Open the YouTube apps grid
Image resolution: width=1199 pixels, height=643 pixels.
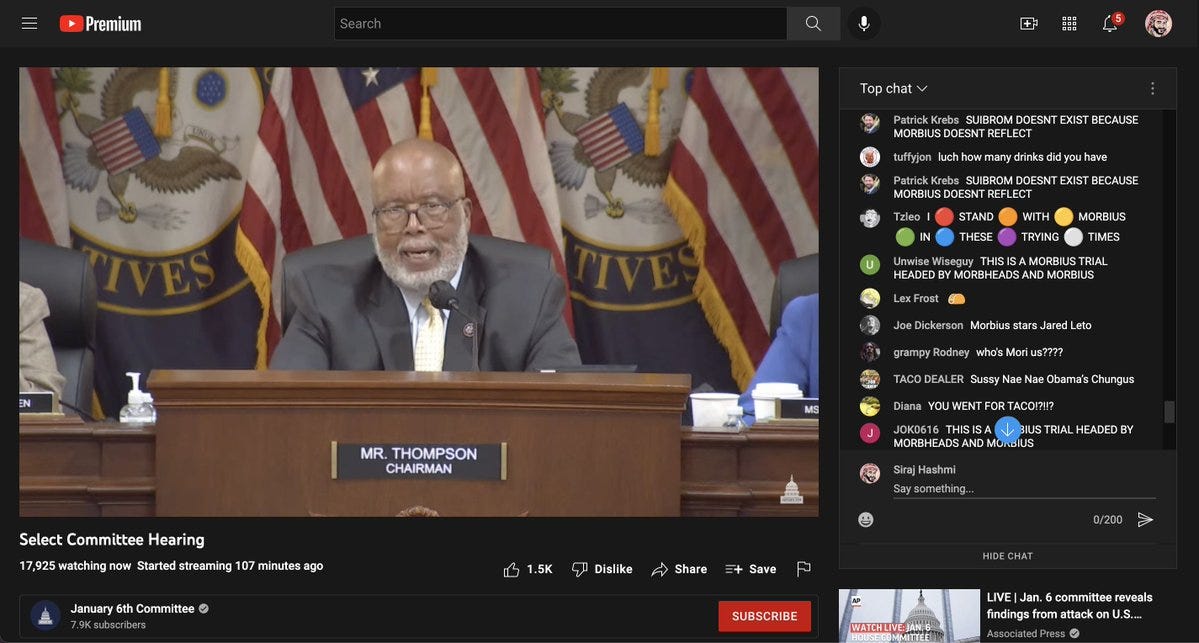click(x=1069, y=24)
